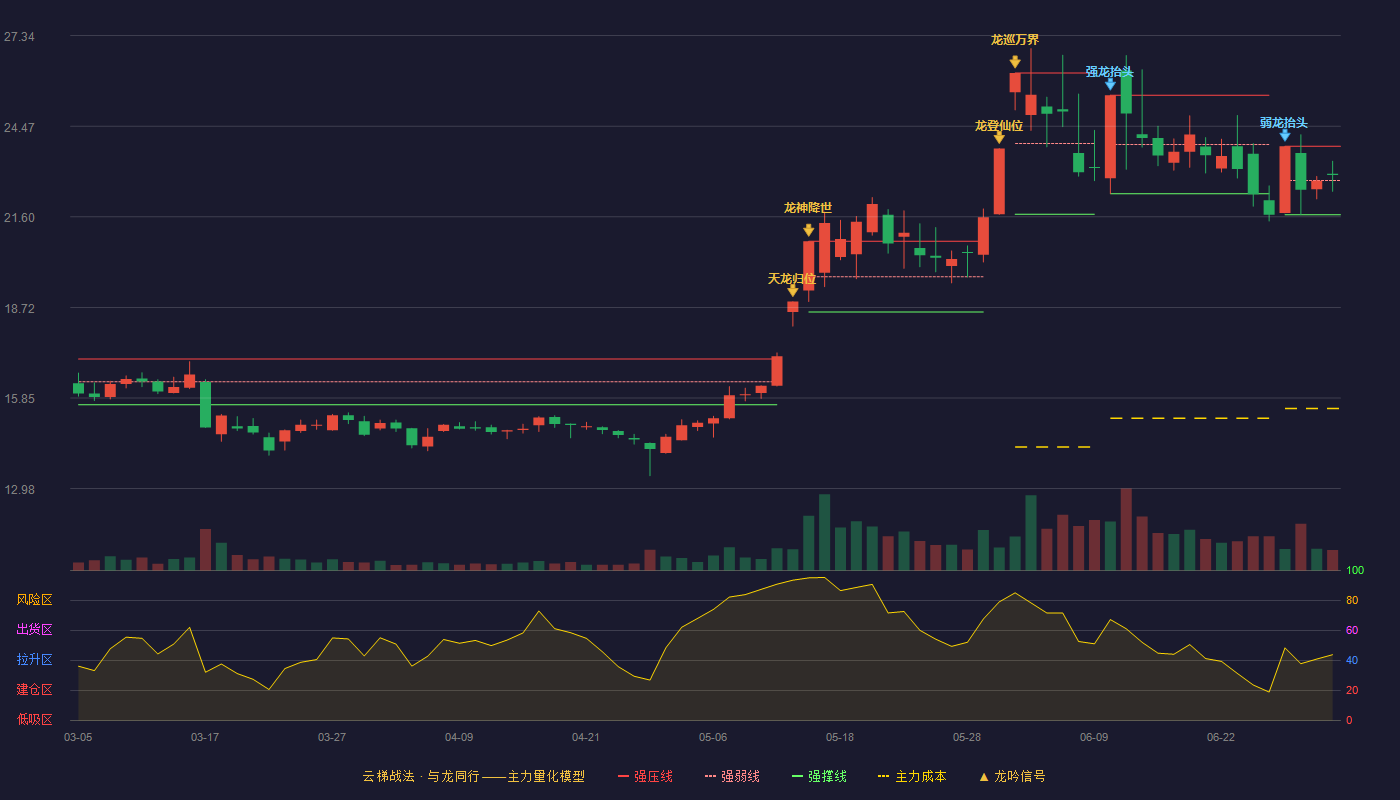
Task: Click the blue 弱龙抬头 arrow marker
Action: pyautogui.click(x=1285, y=135)
